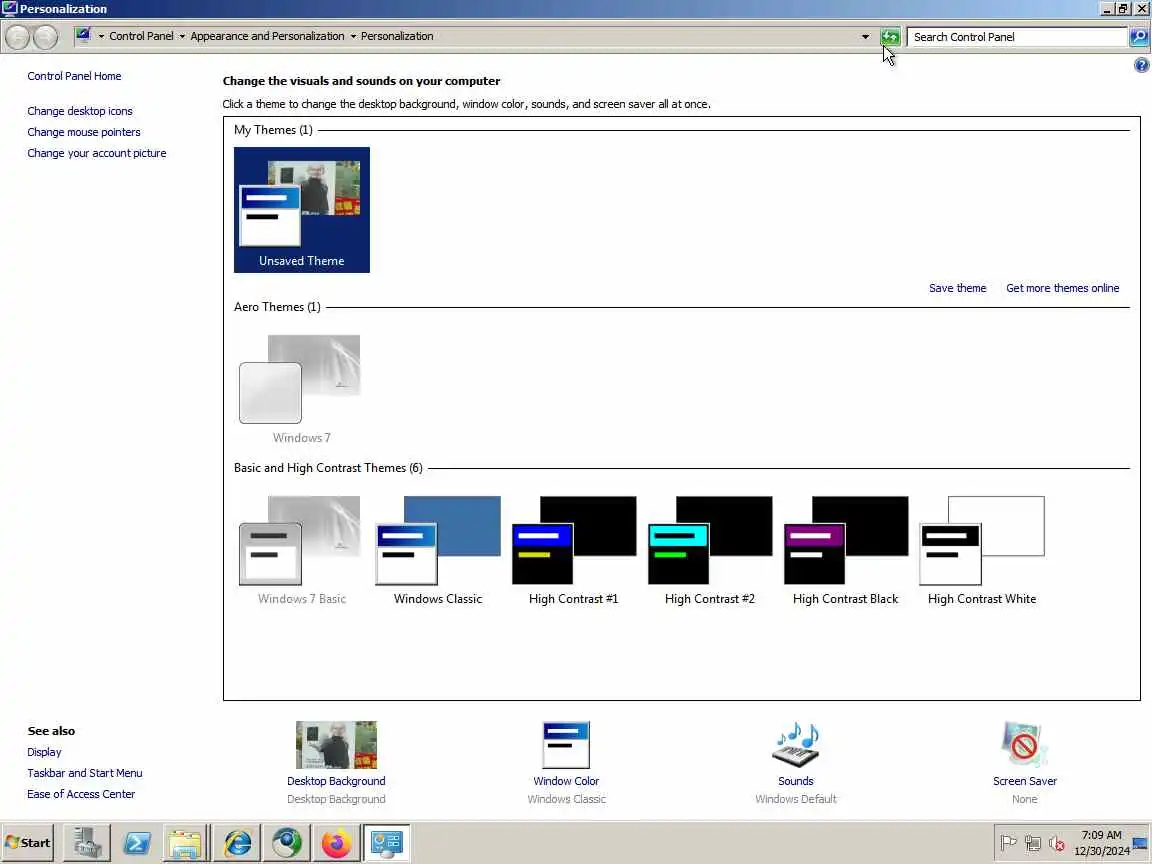Apply the Windows Classic theme
1152x864 pixels.
click(x=438, y=550)
